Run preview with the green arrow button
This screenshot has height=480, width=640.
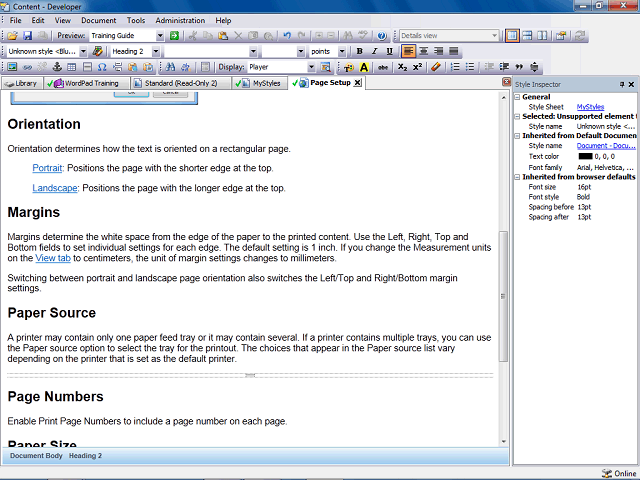click(174, 36)
